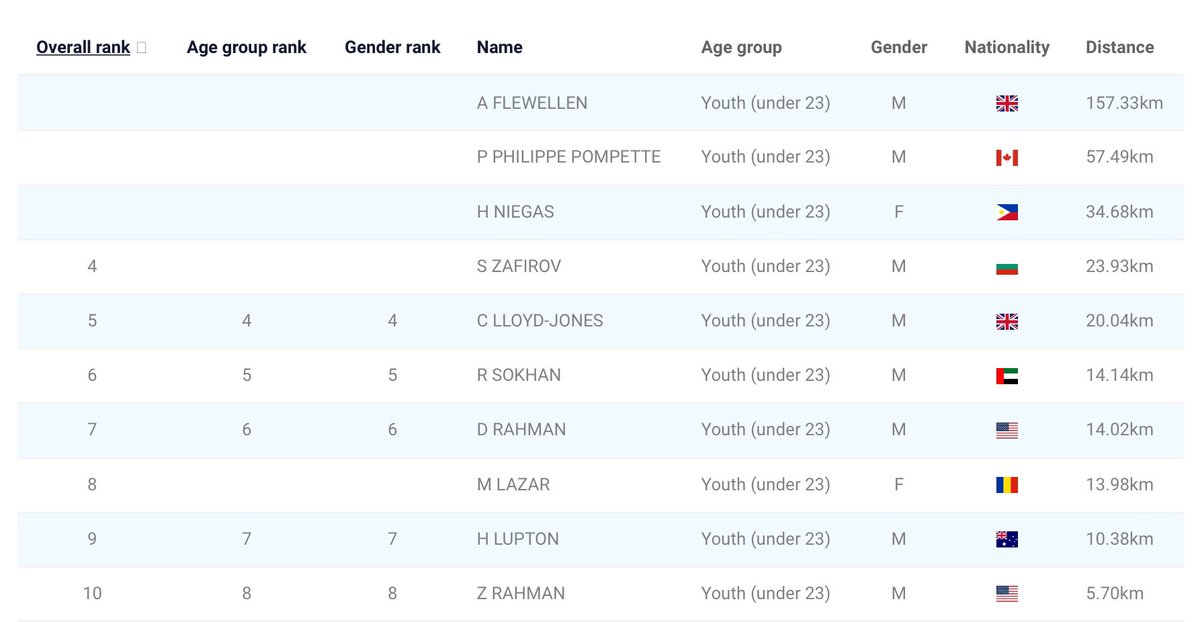Click overall rank 8 in M LAZAR row
Image resolution: width=1200 pixels, height=622 pixels.
click(x=92, y=484)
